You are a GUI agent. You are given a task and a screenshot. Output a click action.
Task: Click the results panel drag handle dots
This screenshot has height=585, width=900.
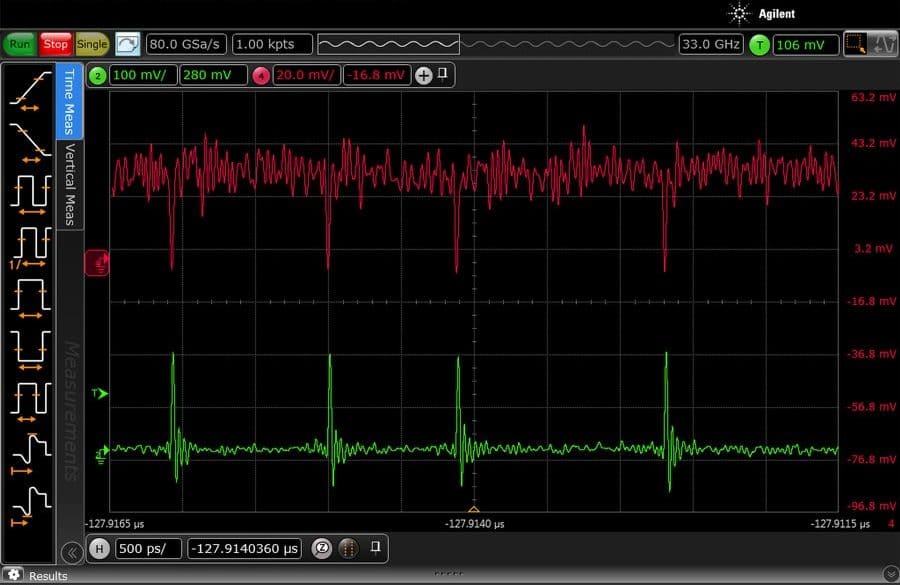pyautogui.click(x=448, y=573)
